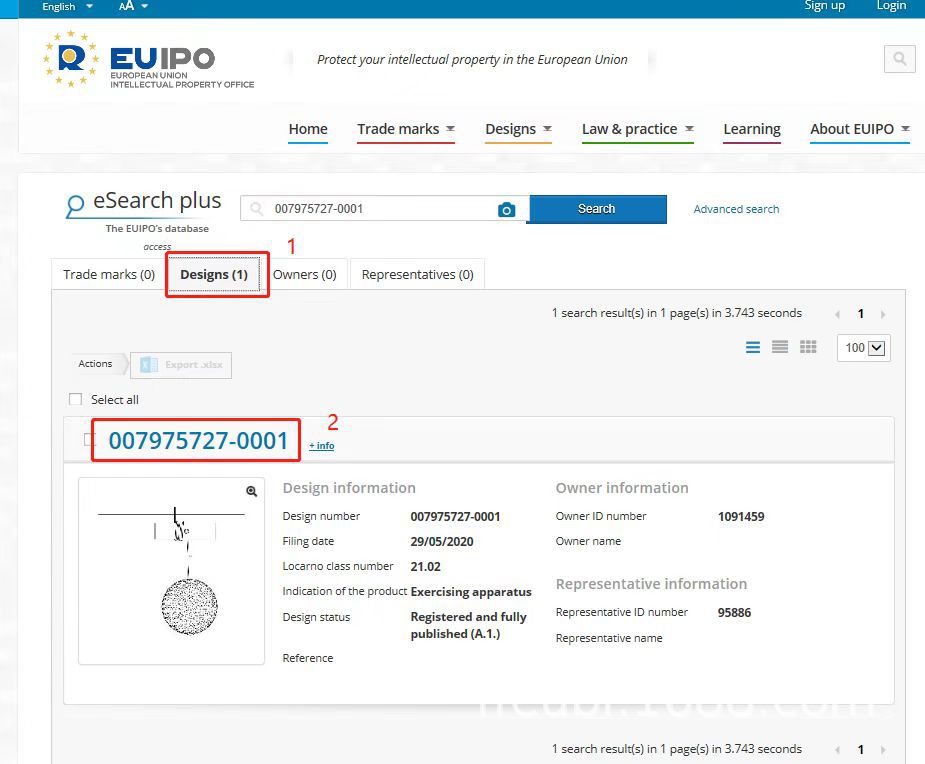Check the Select all checkbox
The image size is (925, 764).
[76, 399]
